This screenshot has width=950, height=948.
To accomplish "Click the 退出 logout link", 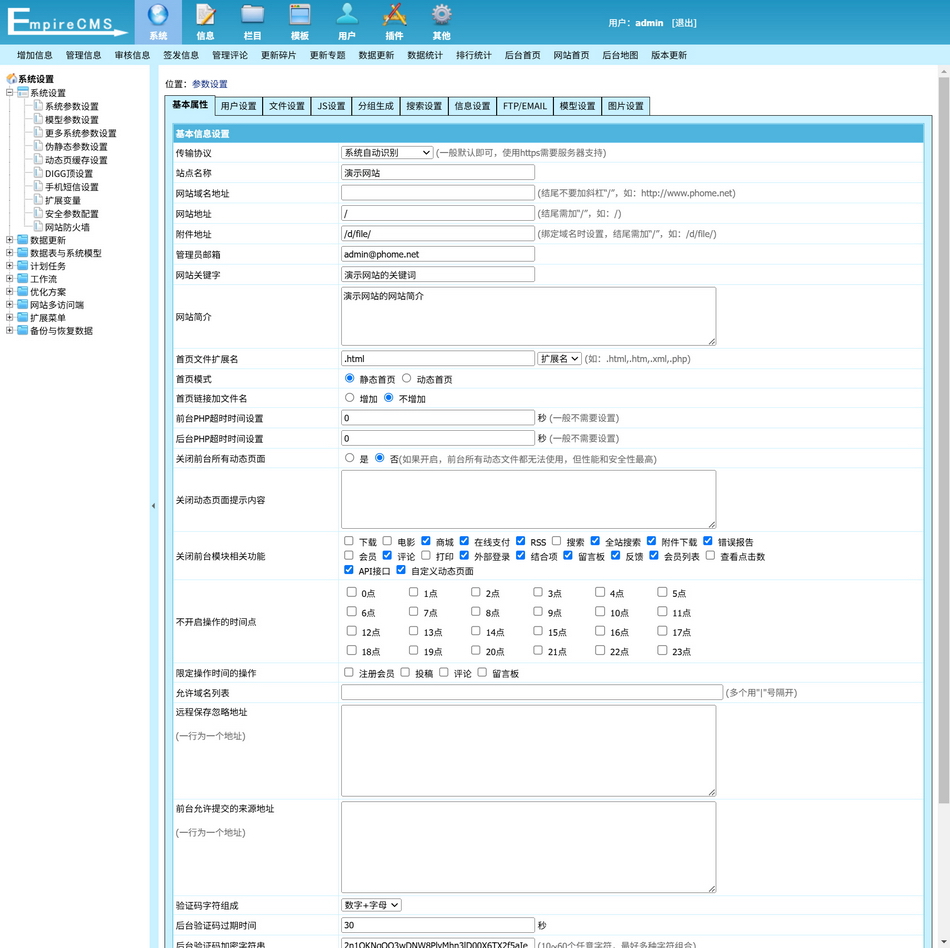I will [684, 23].
